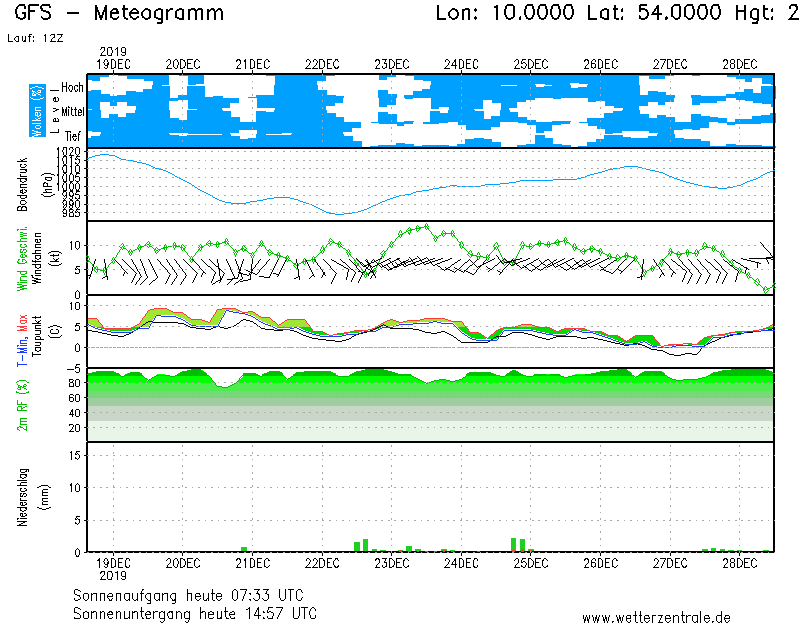Click the GFS – Meteogramm title
800x625 pixels.
[x=119, y=14]
